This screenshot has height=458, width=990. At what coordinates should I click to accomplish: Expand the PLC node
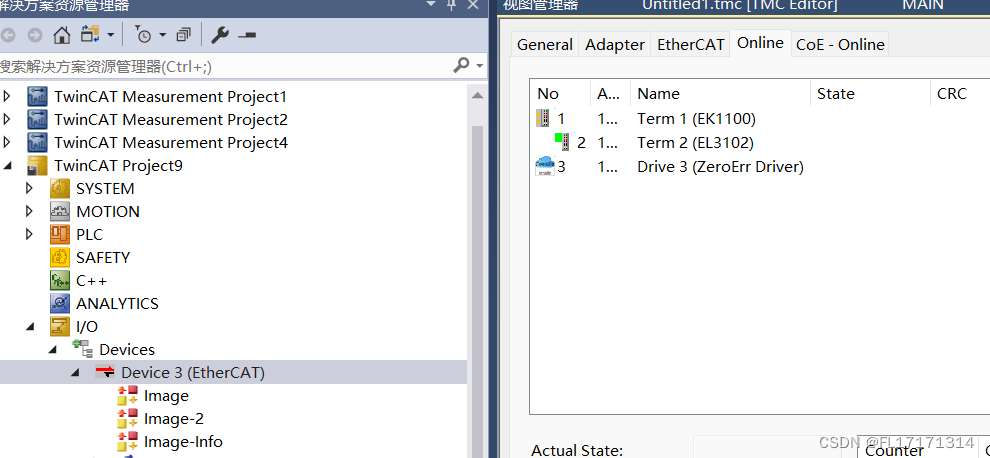point(30,234)
